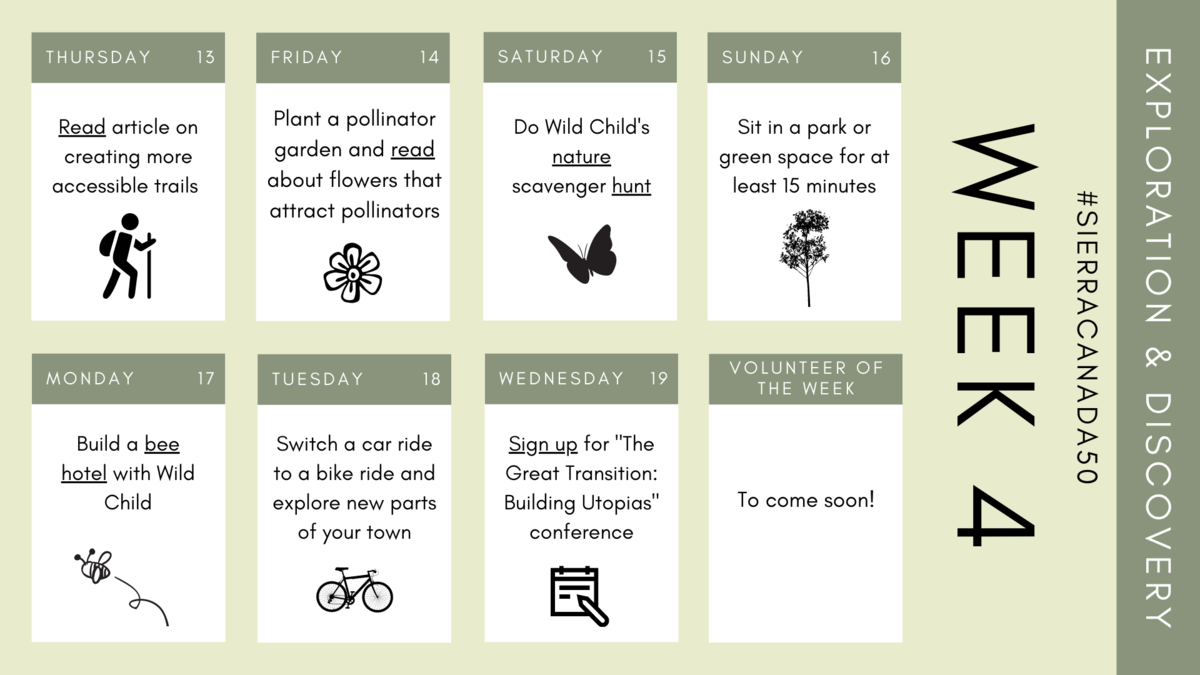This screenshot has height=675, width=1200.
Task: Select the Sunday 16 card header
Action: (x=804, y=57)
